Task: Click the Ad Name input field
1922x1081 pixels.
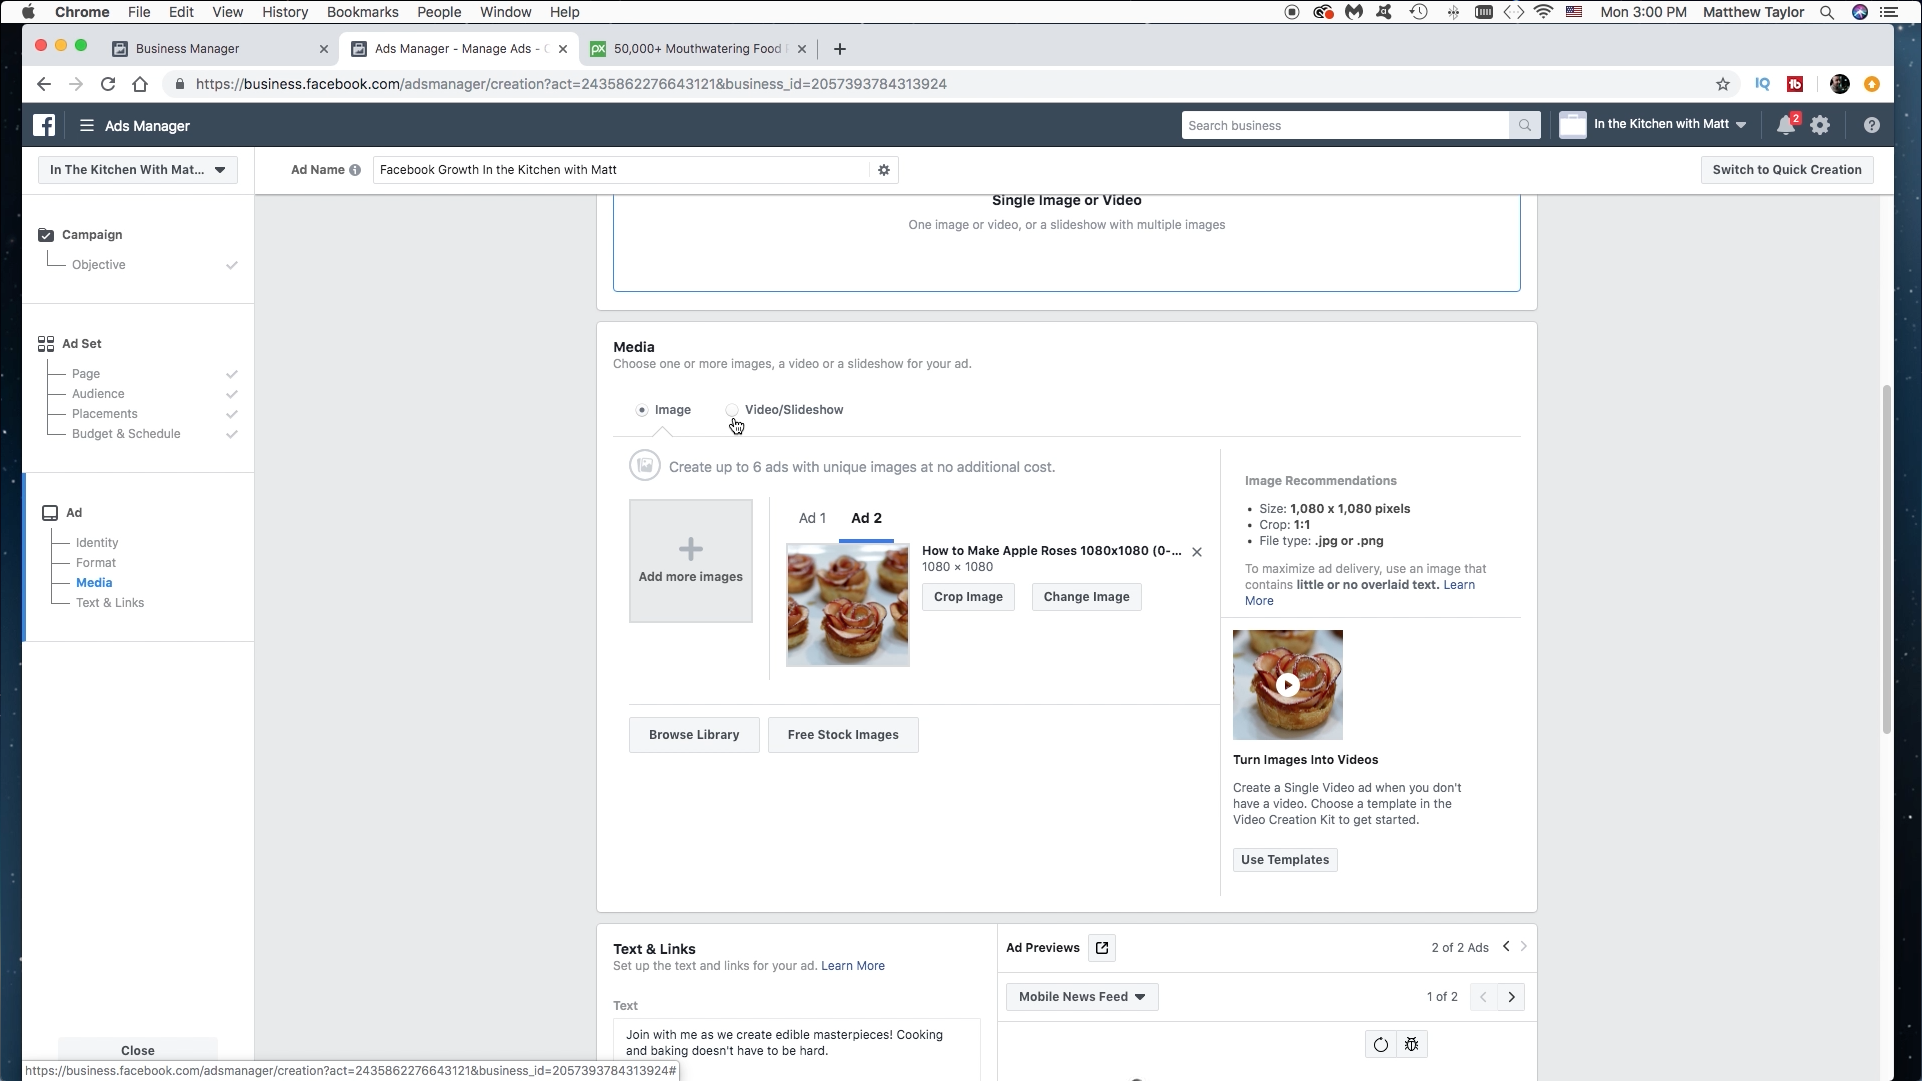Action: click(x=621, y=170)
